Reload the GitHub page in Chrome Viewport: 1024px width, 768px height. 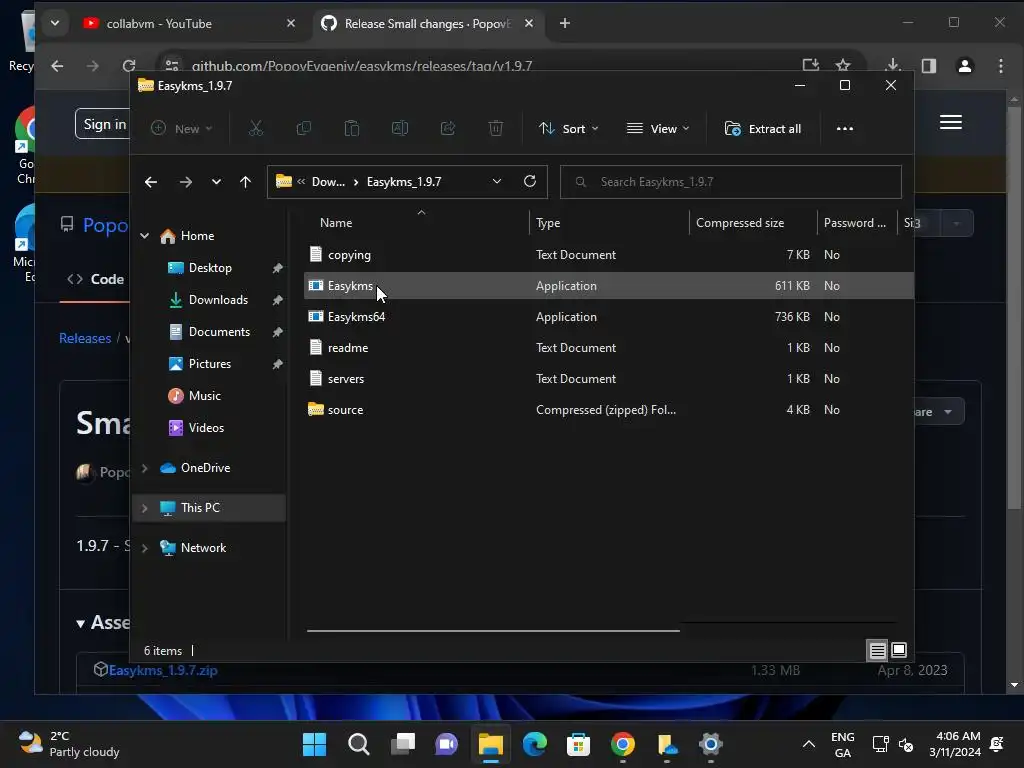[129, 65]
